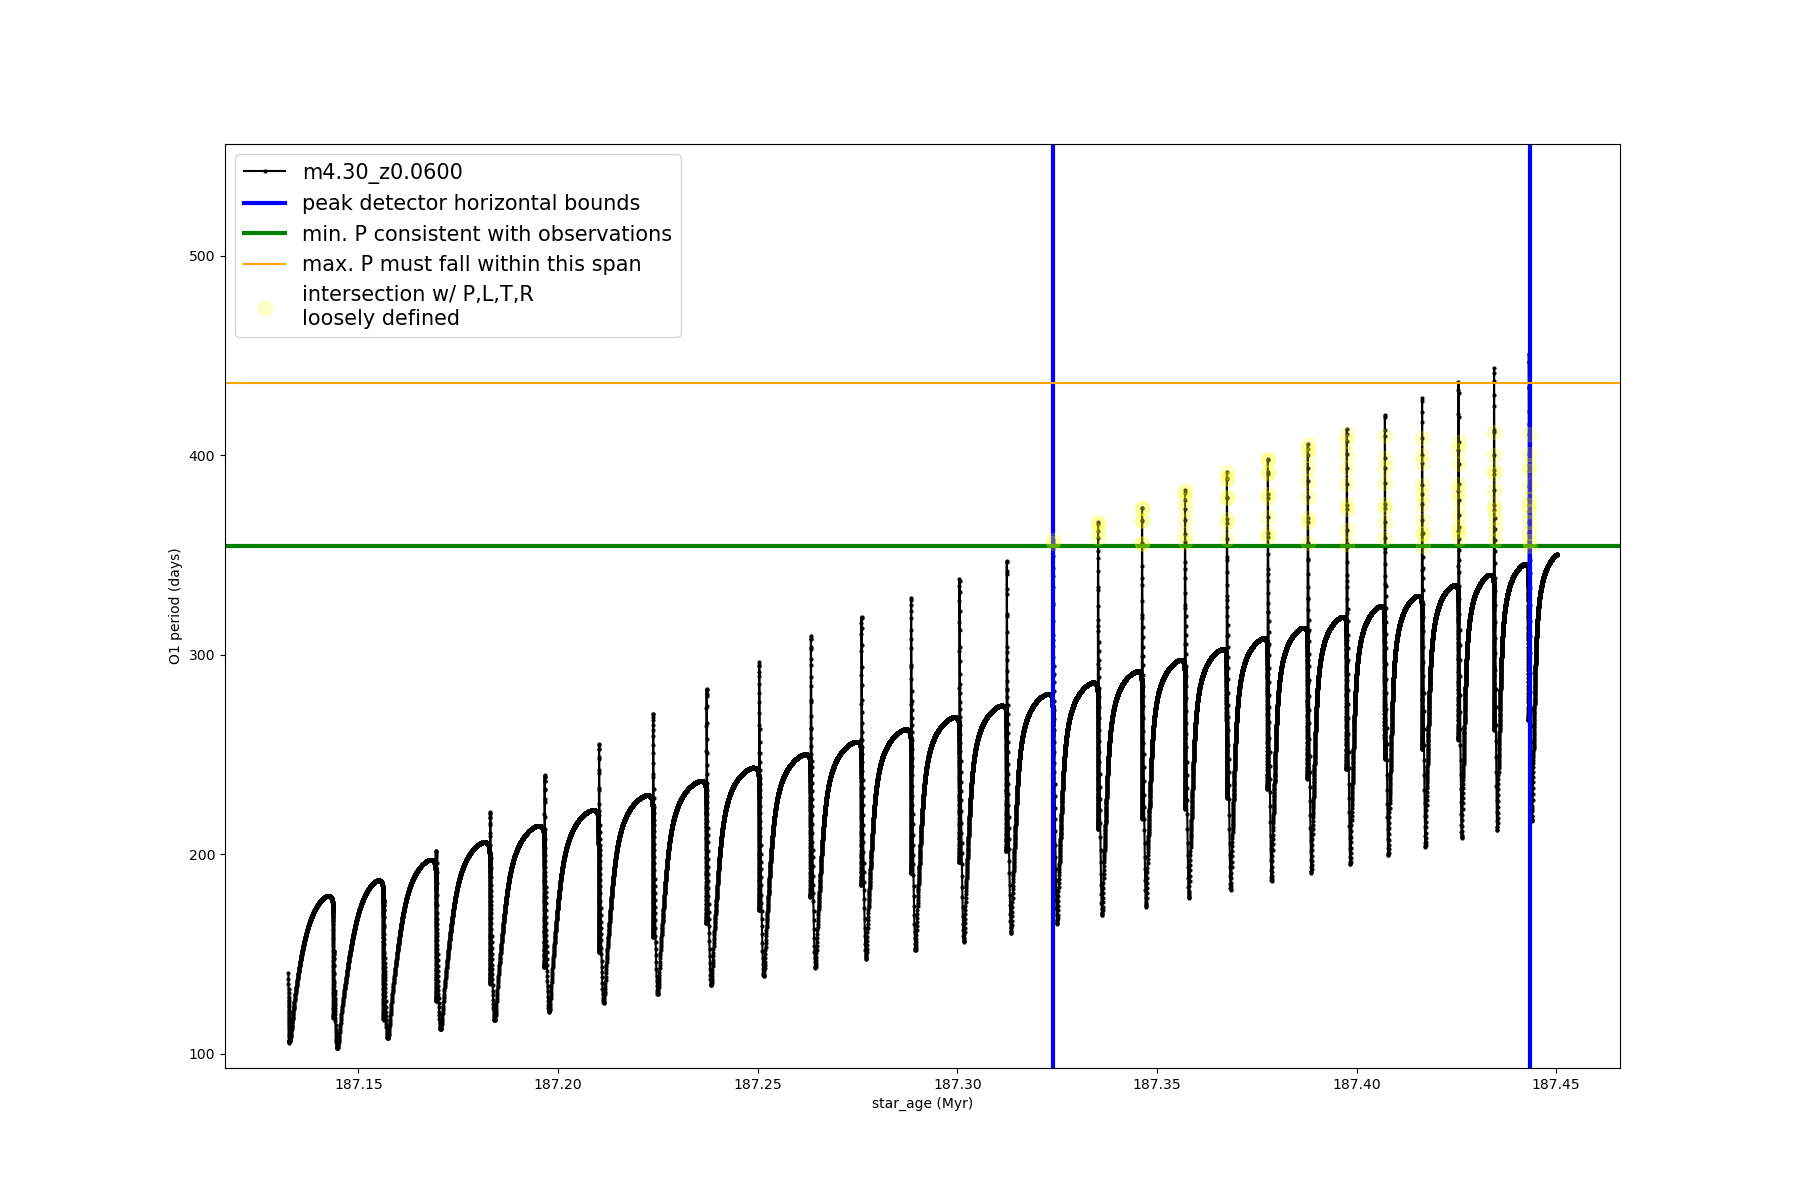Click 'min. P consistent with observations' legend text
The image size is (1800, 1200).
[486, 234]
